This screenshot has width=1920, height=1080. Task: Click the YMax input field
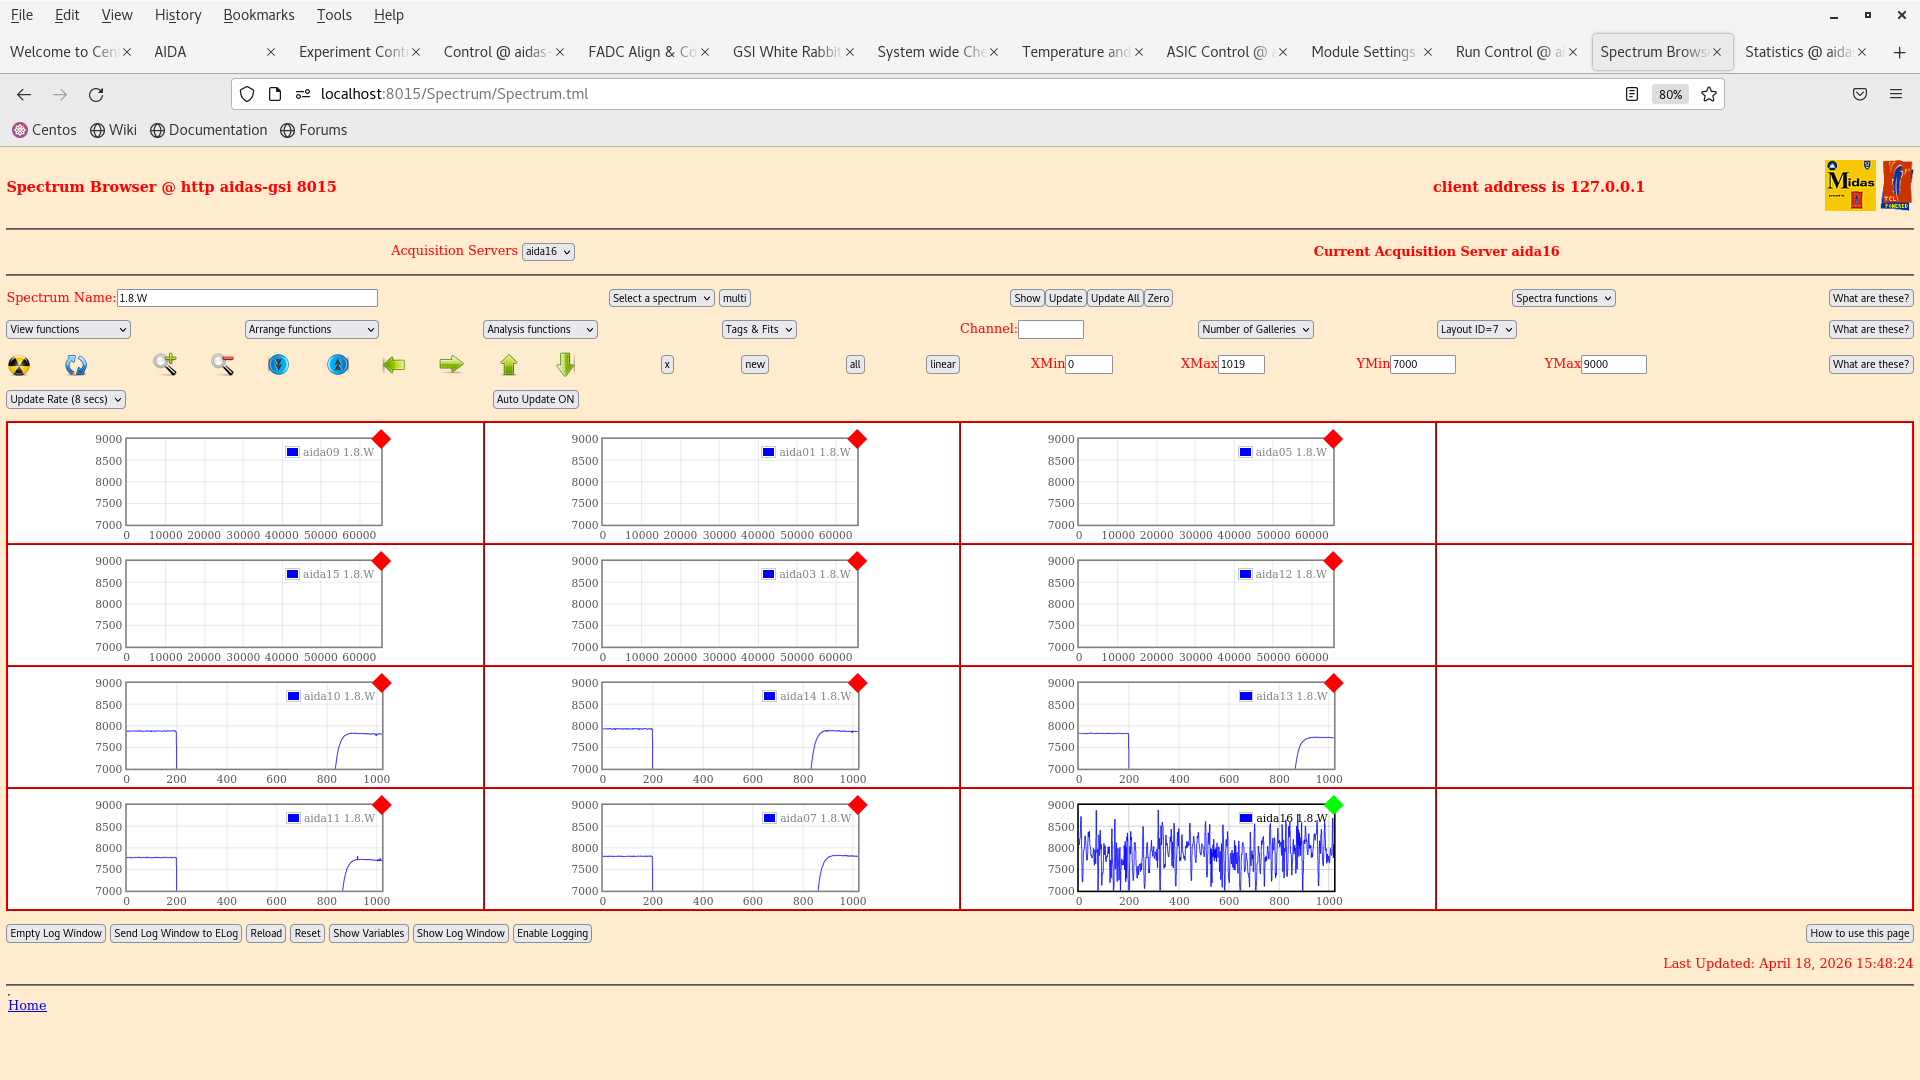(x=1613, y=365)
